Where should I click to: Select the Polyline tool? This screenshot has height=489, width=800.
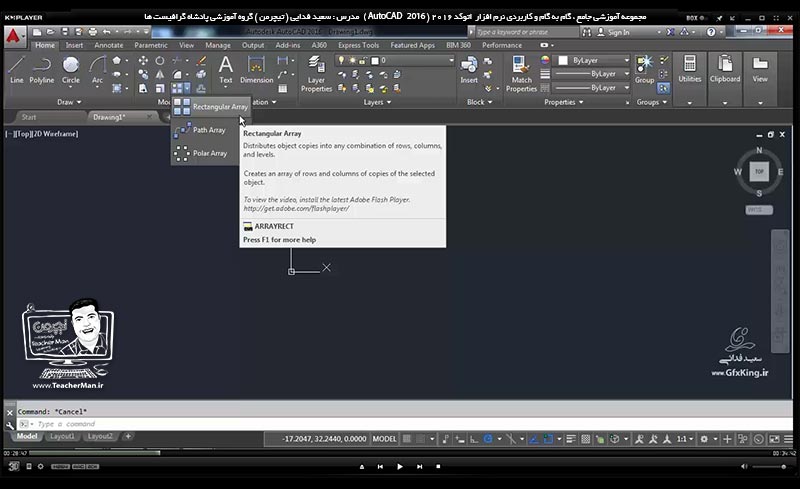[x=41, y=70]
